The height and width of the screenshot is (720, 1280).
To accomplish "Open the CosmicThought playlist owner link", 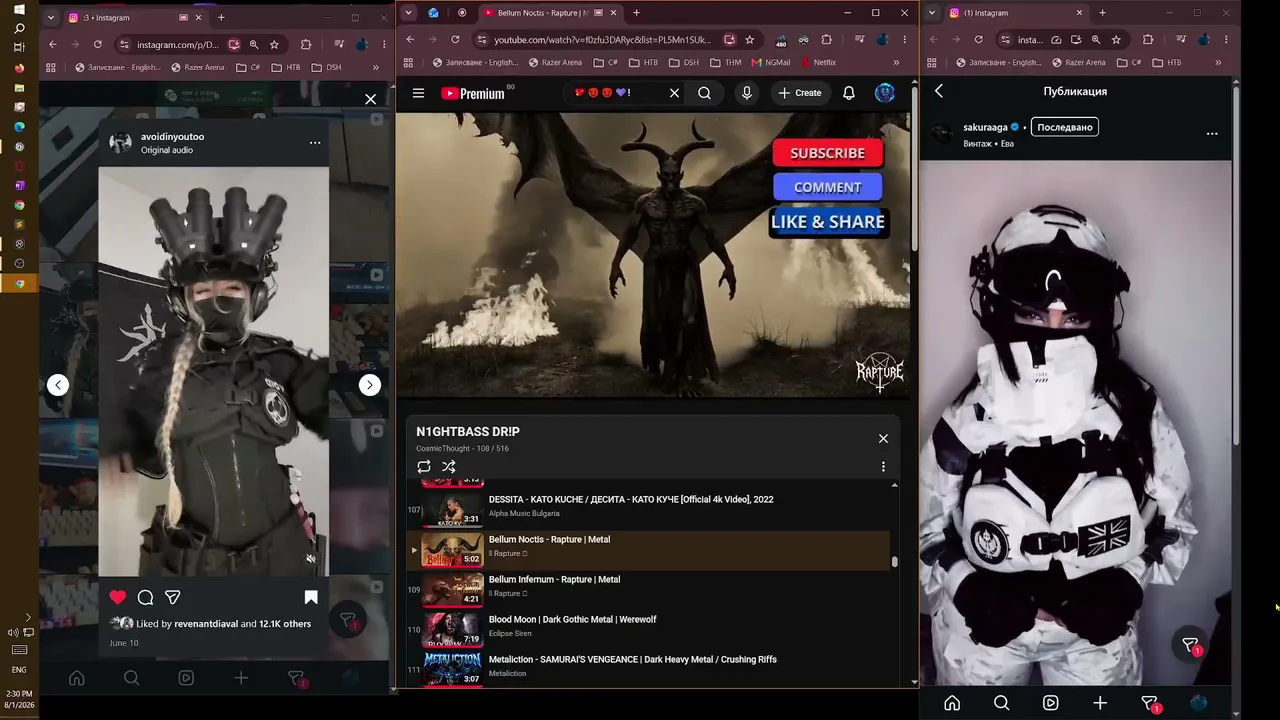I will point(442,448).
